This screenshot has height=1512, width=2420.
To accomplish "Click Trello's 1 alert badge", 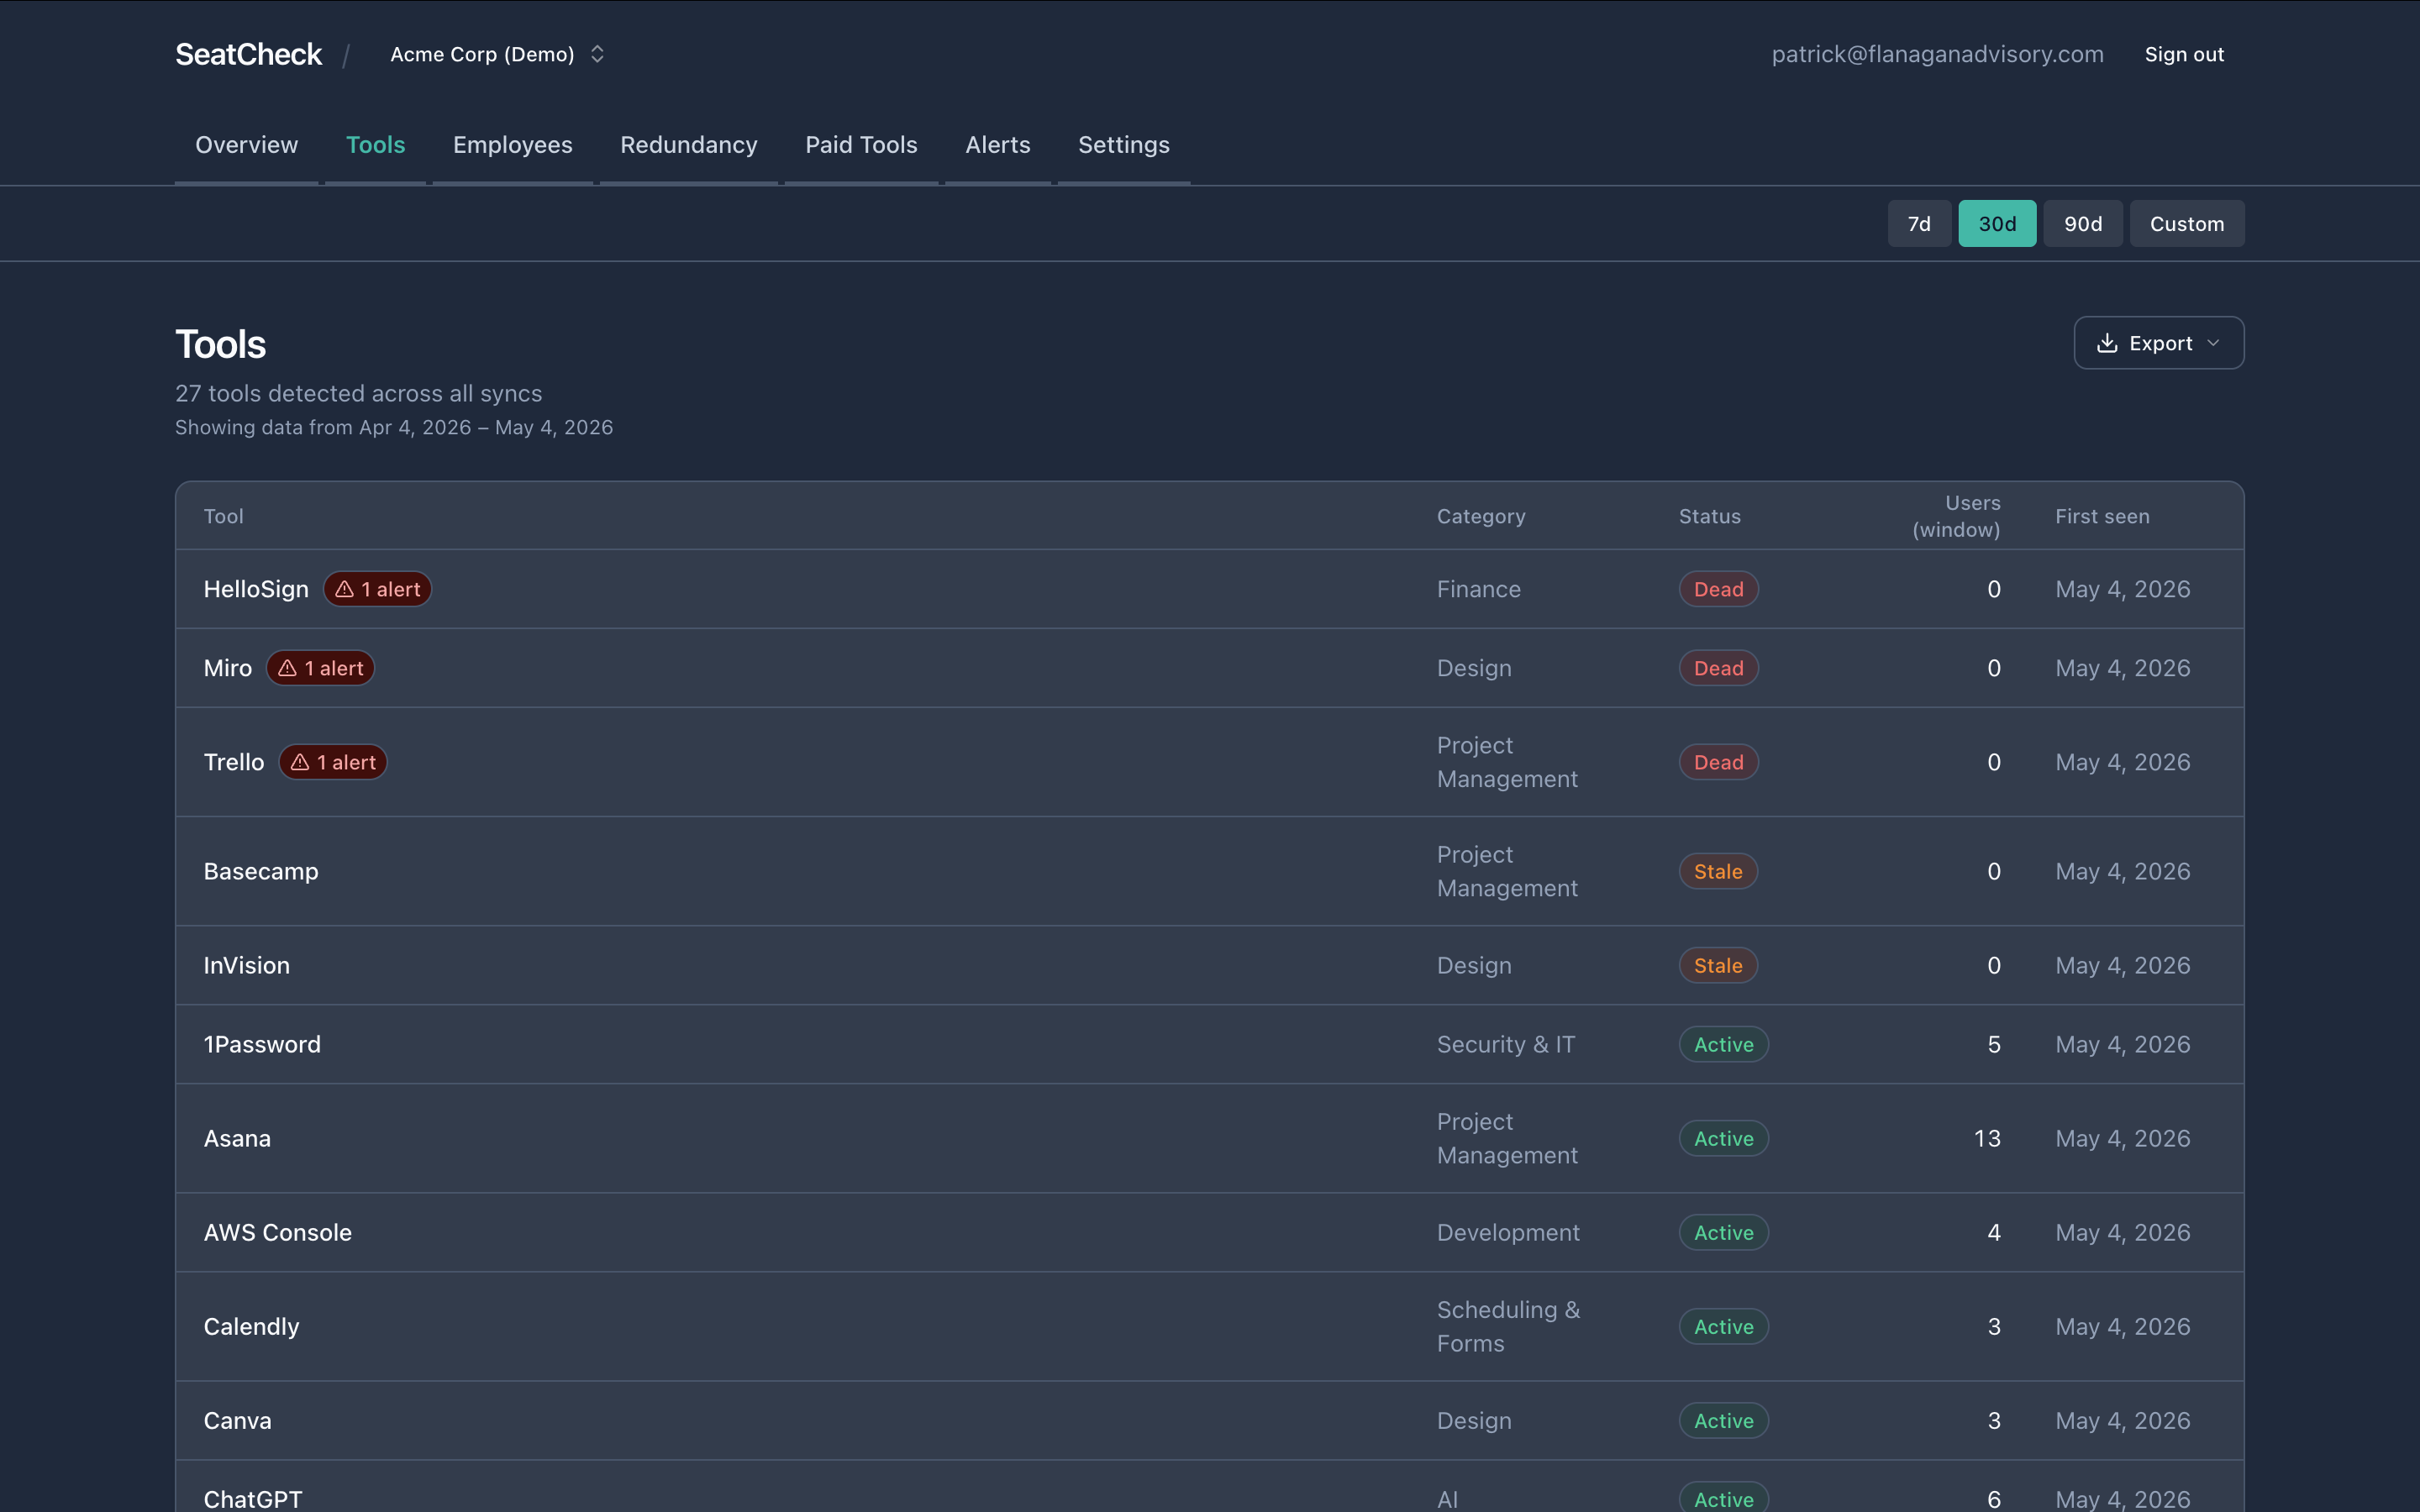I will [332, 762].
